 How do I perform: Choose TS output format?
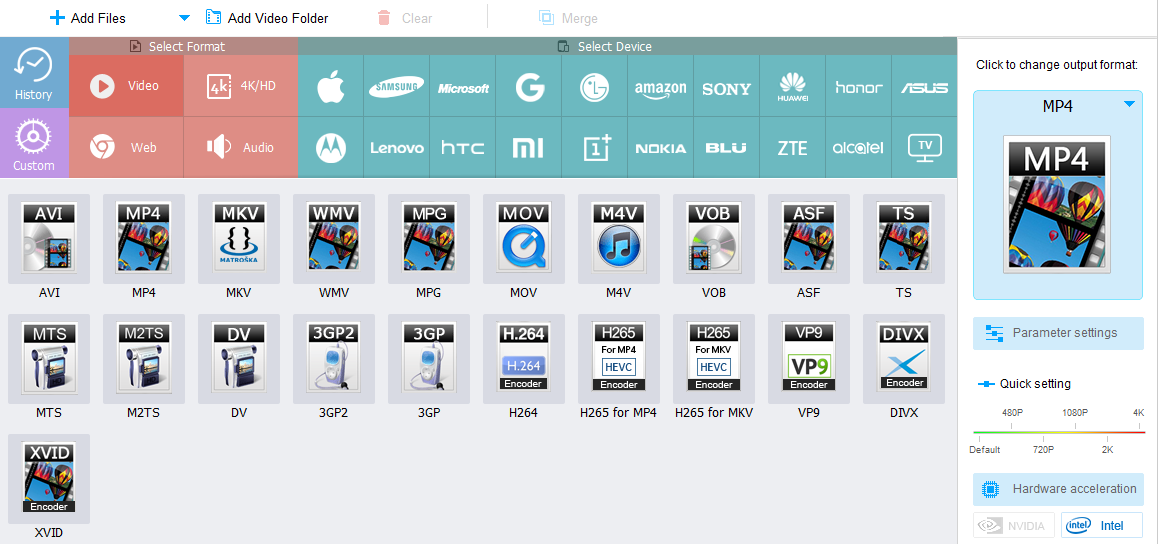[x=903, y=239]
